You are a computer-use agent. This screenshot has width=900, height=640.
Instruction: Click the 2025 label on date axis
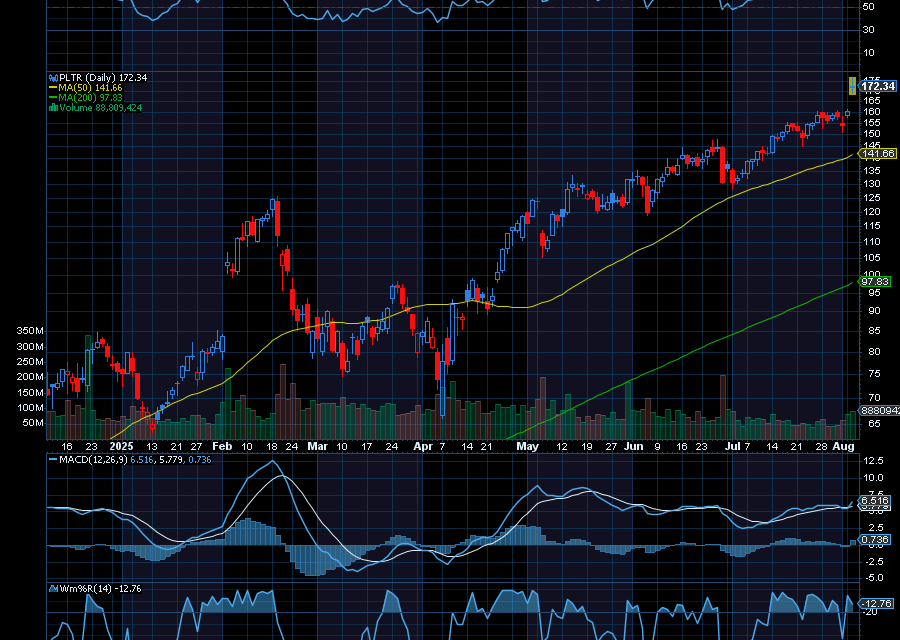pyautogui.click(x=121, y=446)
